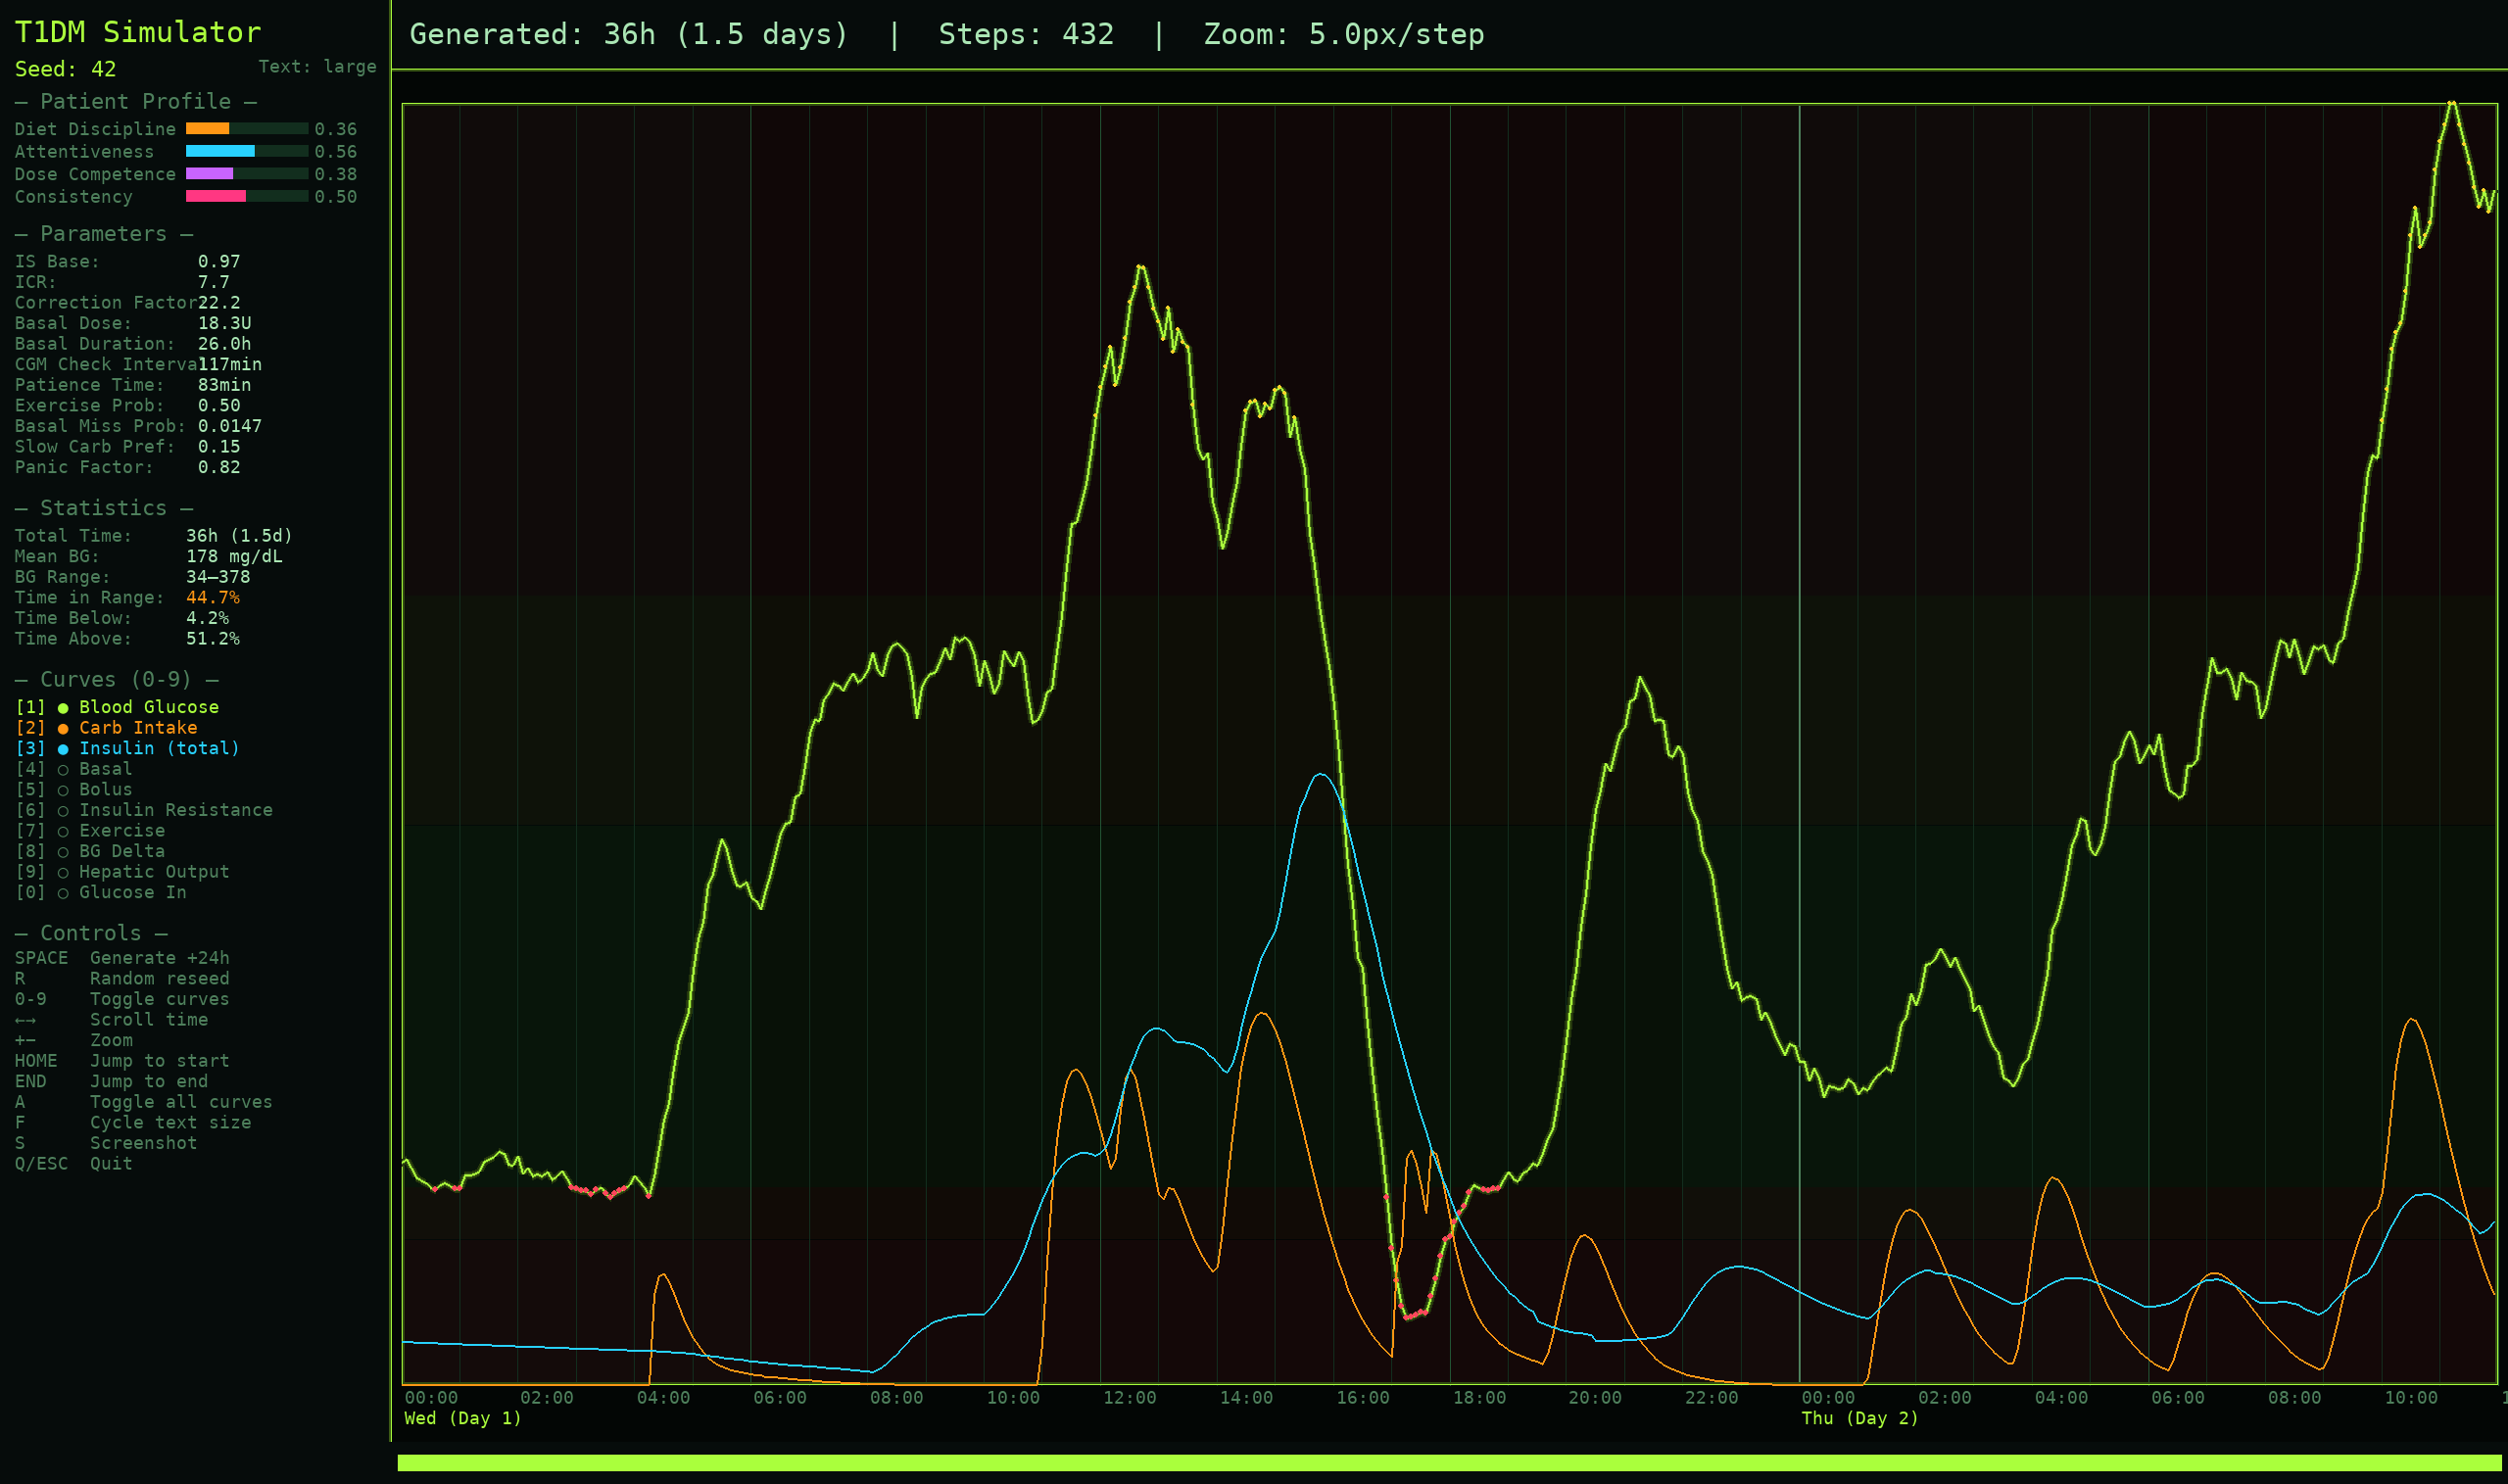Click 'Steps: 432' in header
Screen dimensions: 2508x1484
tap(1026, 35)
